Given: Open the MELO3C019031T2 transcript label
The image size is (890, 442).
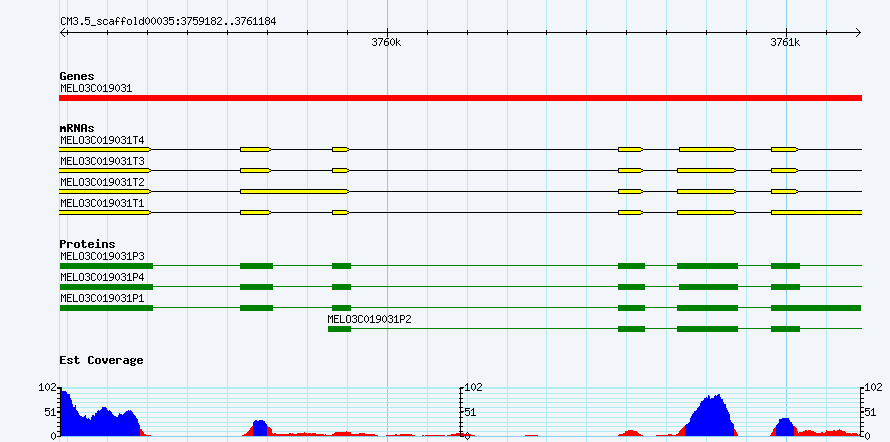Looking at the screenshot, I should 102,182.
